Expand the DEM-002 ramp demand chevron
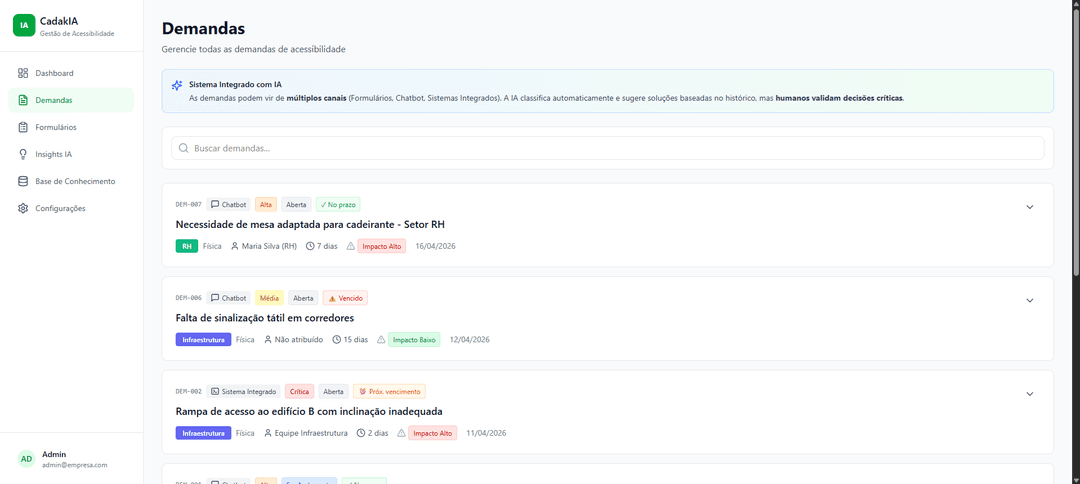 click(x=1030, y=394)
